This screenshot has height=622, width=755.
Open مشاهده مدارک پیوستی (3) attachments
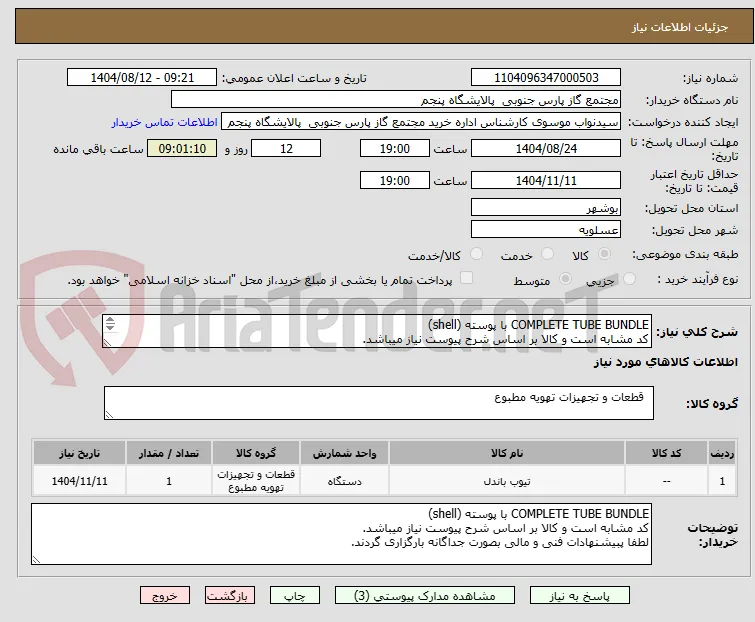click(425, 596)
